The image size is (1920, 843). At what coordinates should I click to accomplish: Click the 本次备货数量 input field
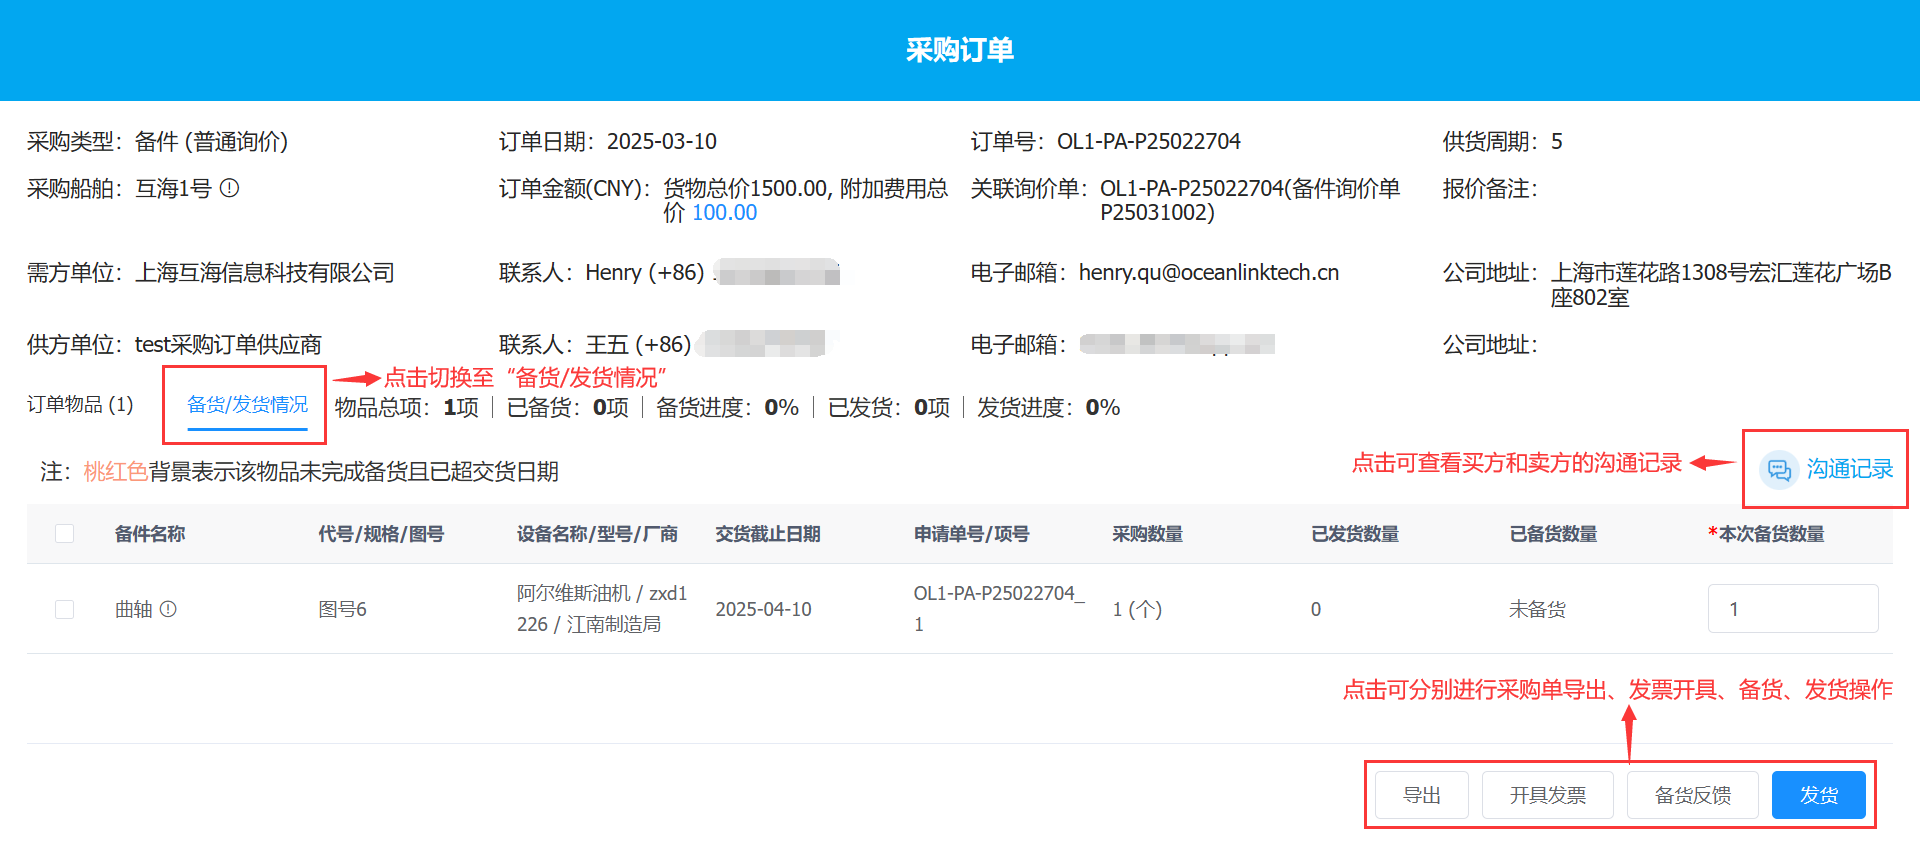pos(1793,609)
